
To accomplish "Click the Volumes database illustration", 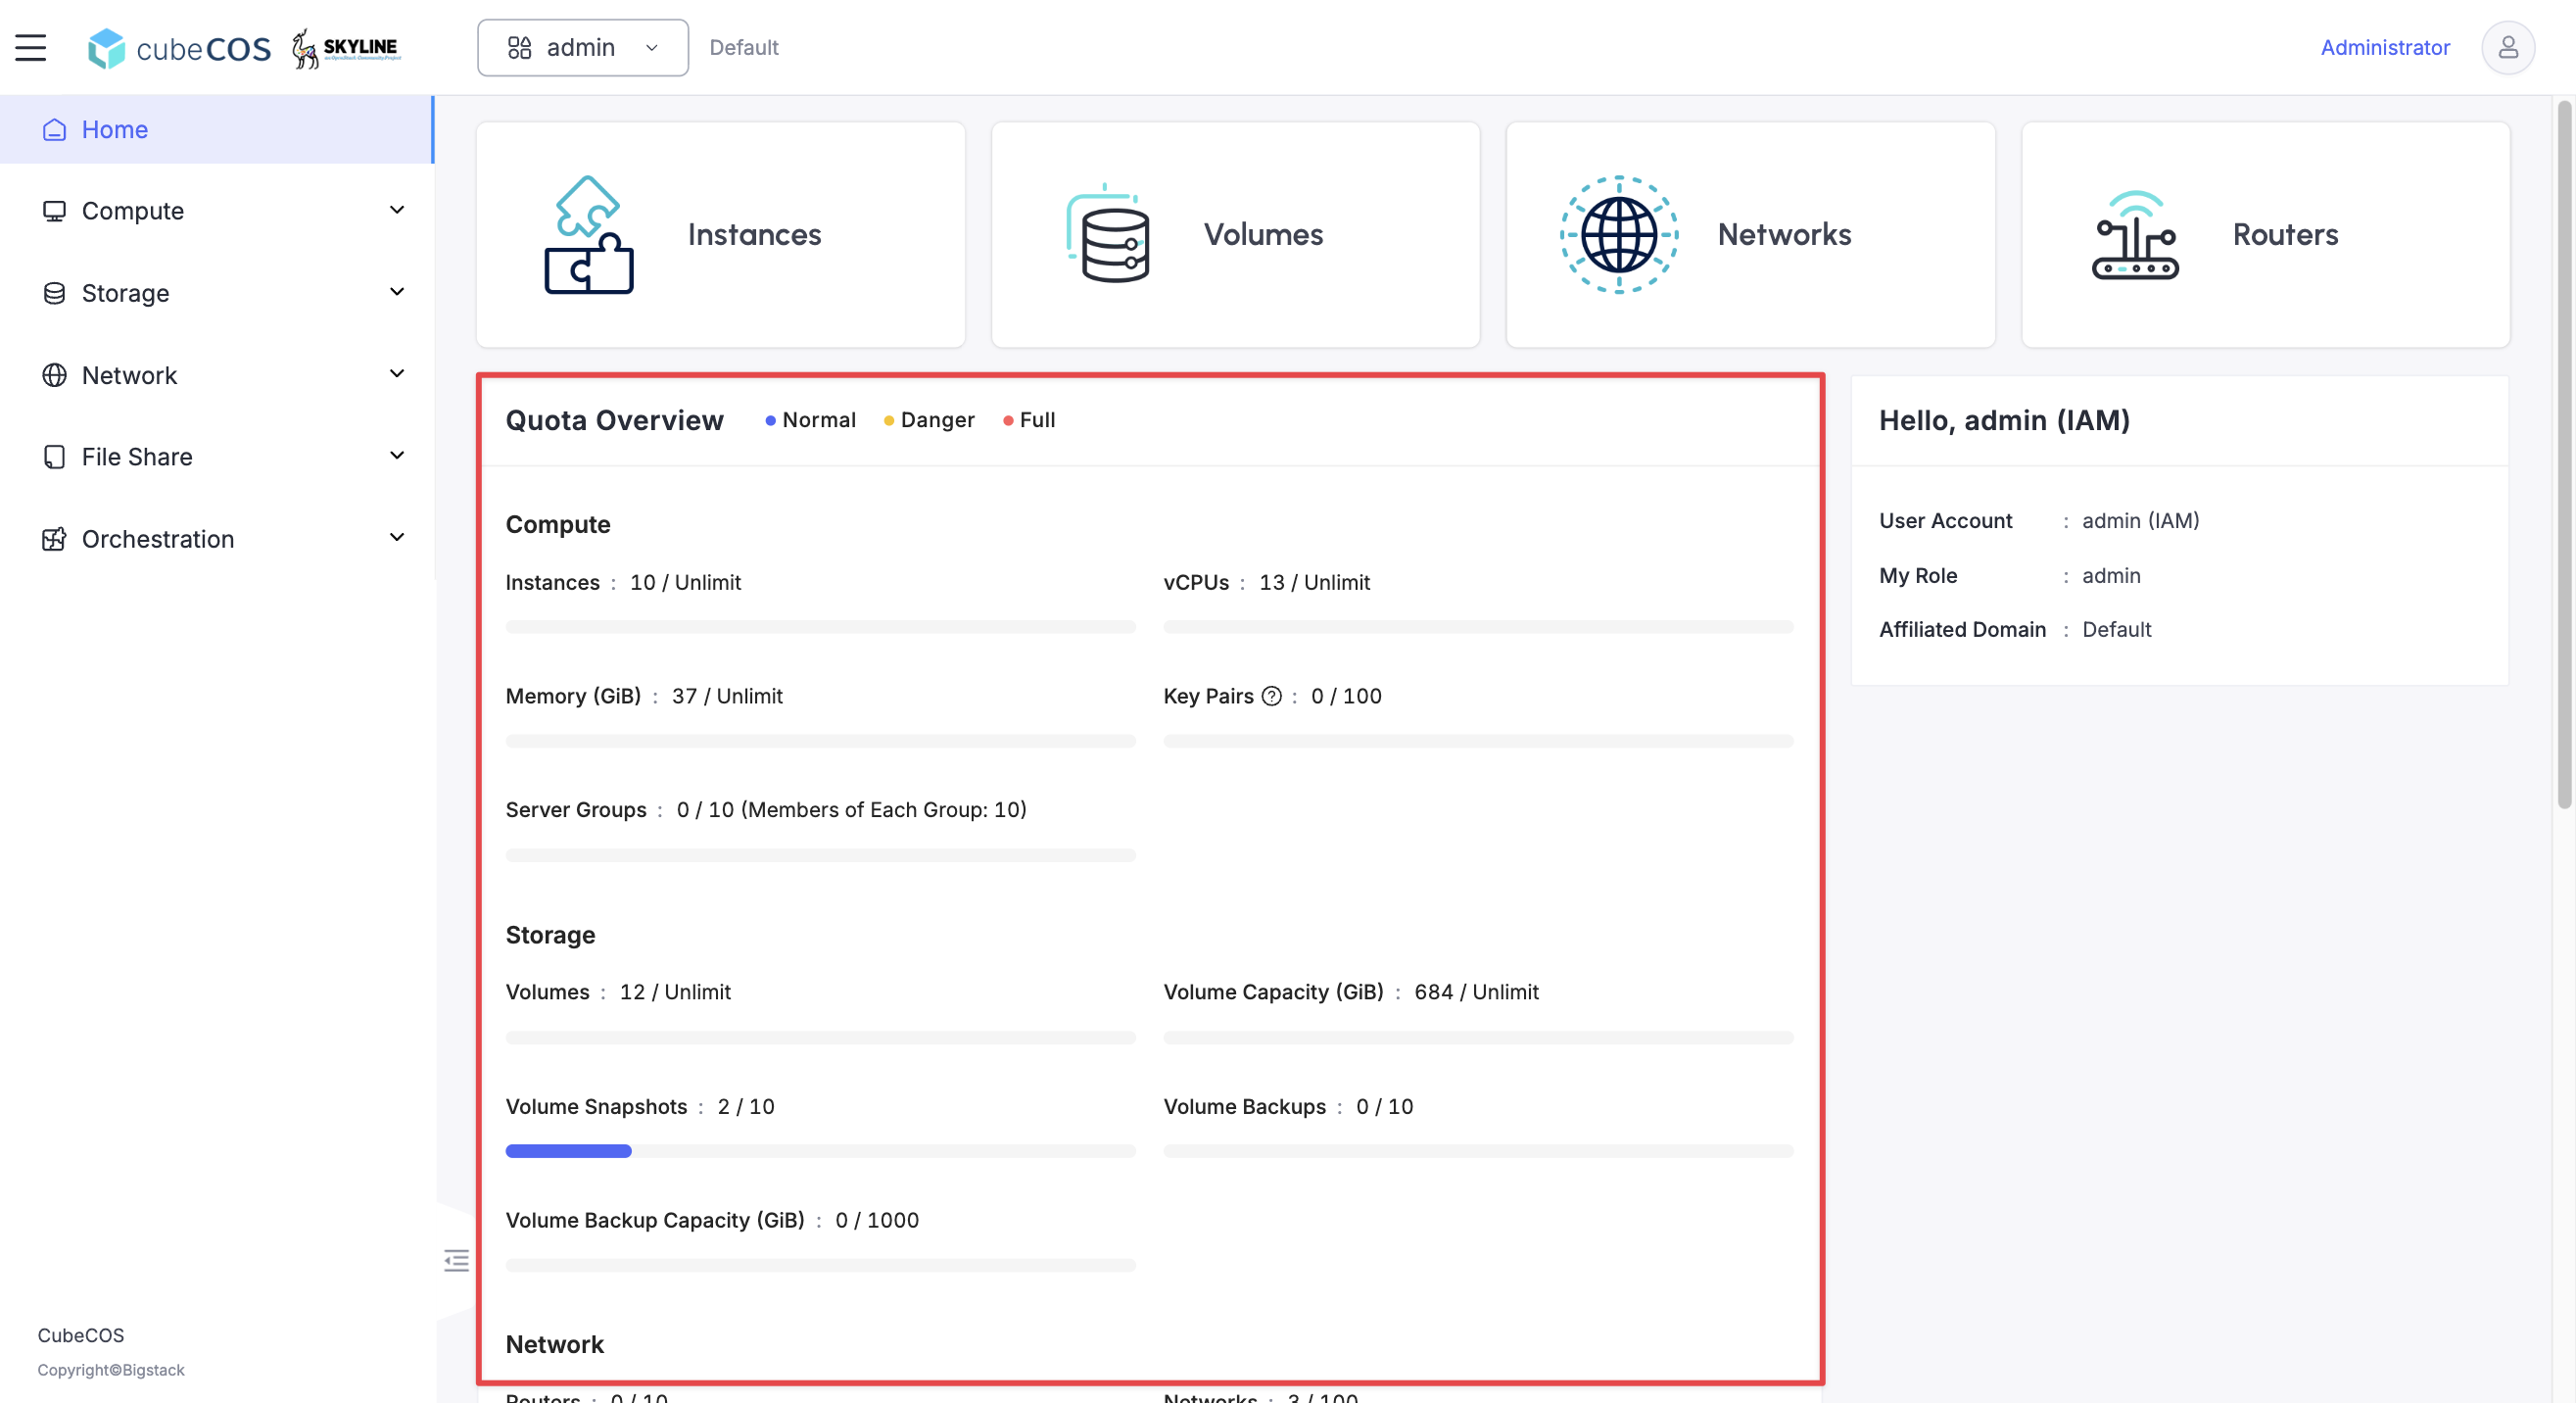I will click(x=1107, y=234).
